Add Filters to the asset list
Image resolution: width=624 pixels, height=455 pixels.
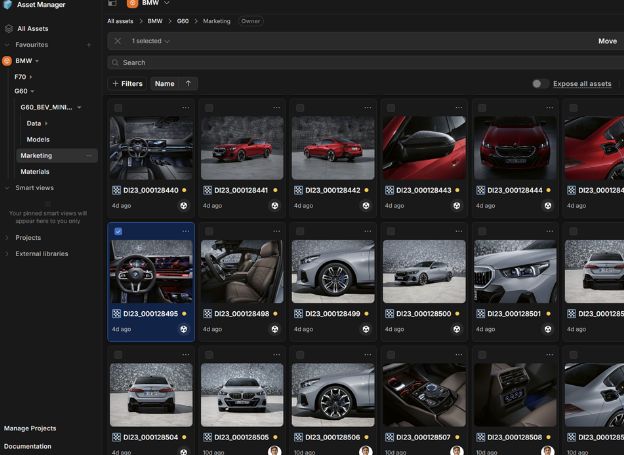tap(127, 84)
